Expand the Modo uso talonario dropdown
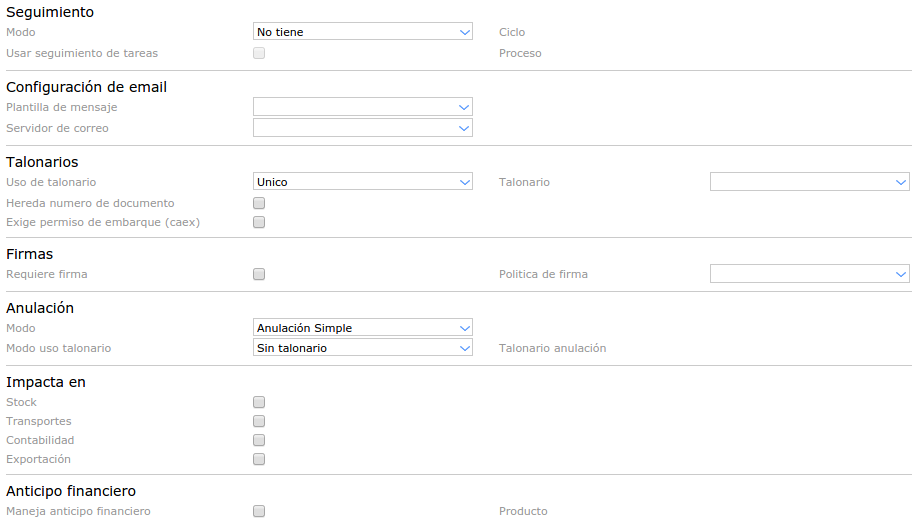924x524 pixels. [362, 348]
